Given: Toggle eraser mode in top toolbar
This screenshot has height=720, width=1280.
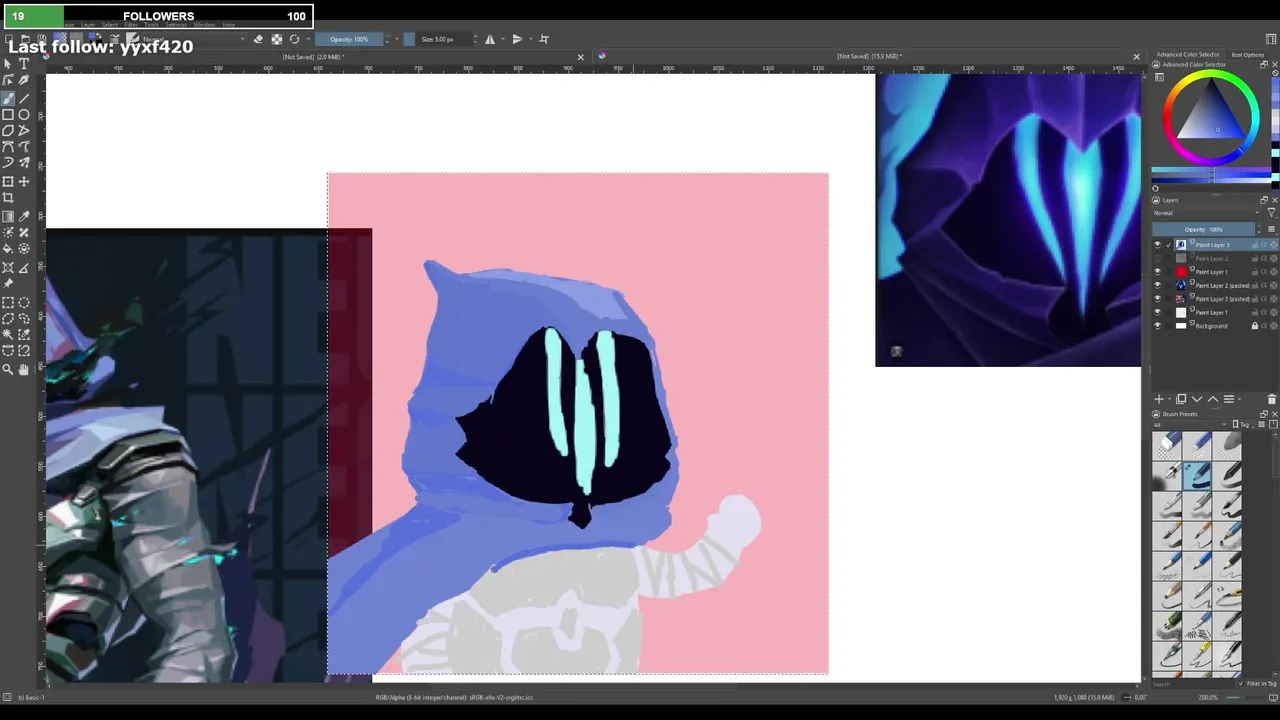Looking at the screenshot, I should pos(258,39).
